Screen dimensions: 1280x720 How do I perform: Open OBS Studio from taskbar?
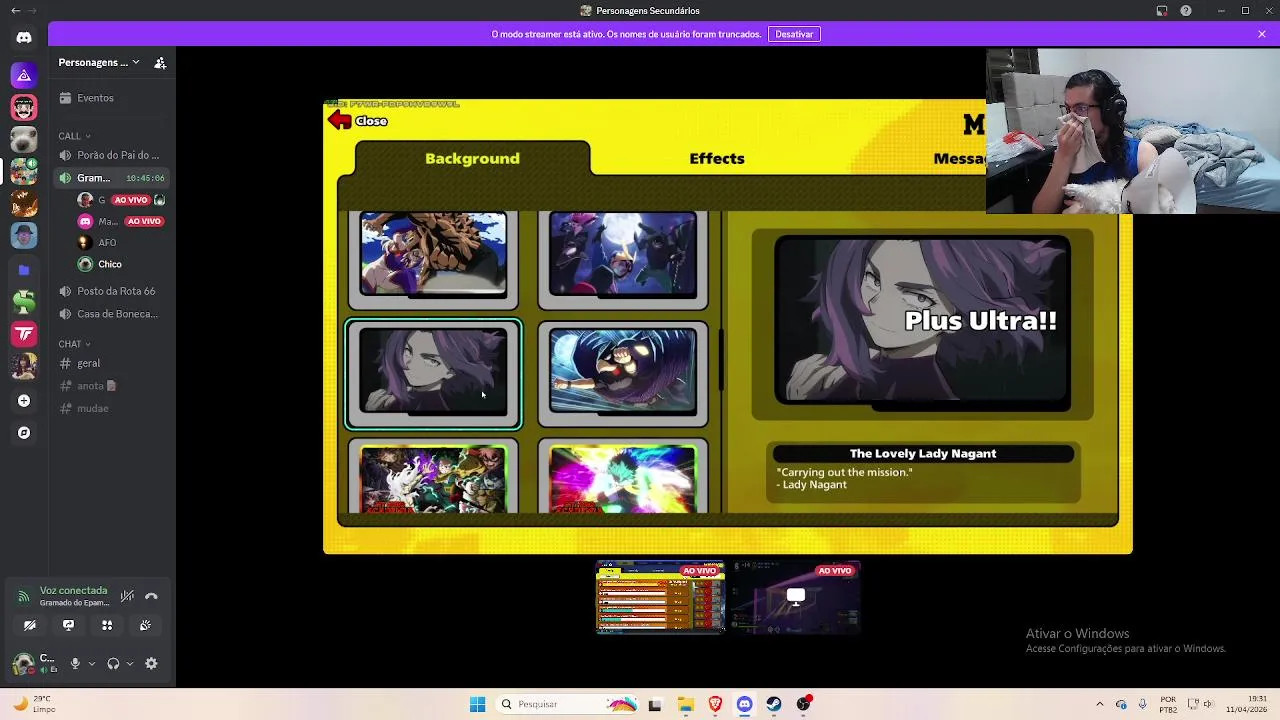coord(803,704)
